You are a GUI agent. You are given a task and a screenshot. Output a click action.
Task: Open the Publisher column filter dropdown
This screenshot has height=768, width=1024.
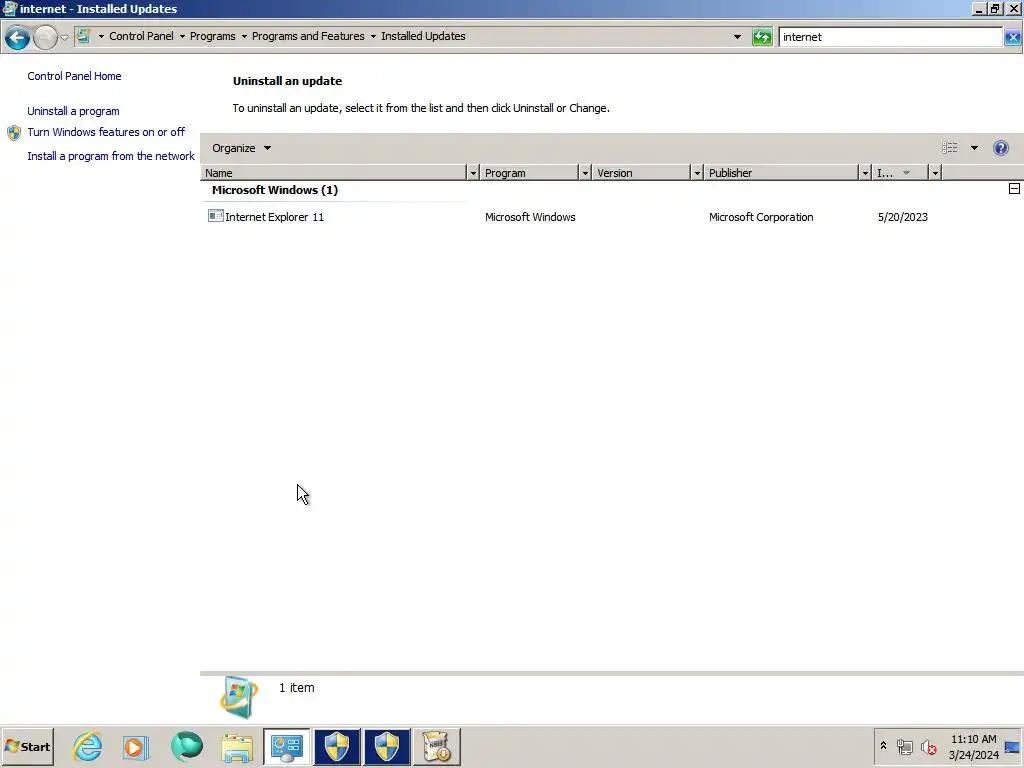tap(865, 173)
